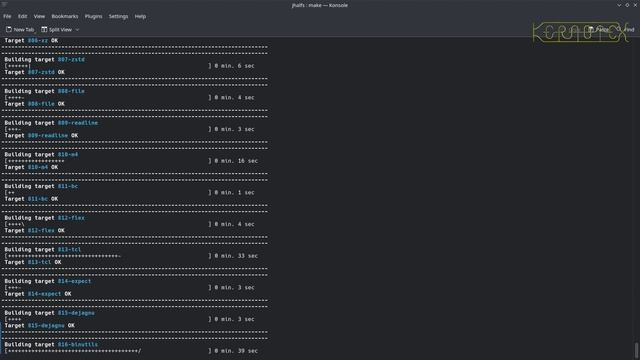Image resolution: width=640 pixels, height=360 pixels.
Task: Click the 'Building target 807-zstd' line
Action: tap(44, 59)
